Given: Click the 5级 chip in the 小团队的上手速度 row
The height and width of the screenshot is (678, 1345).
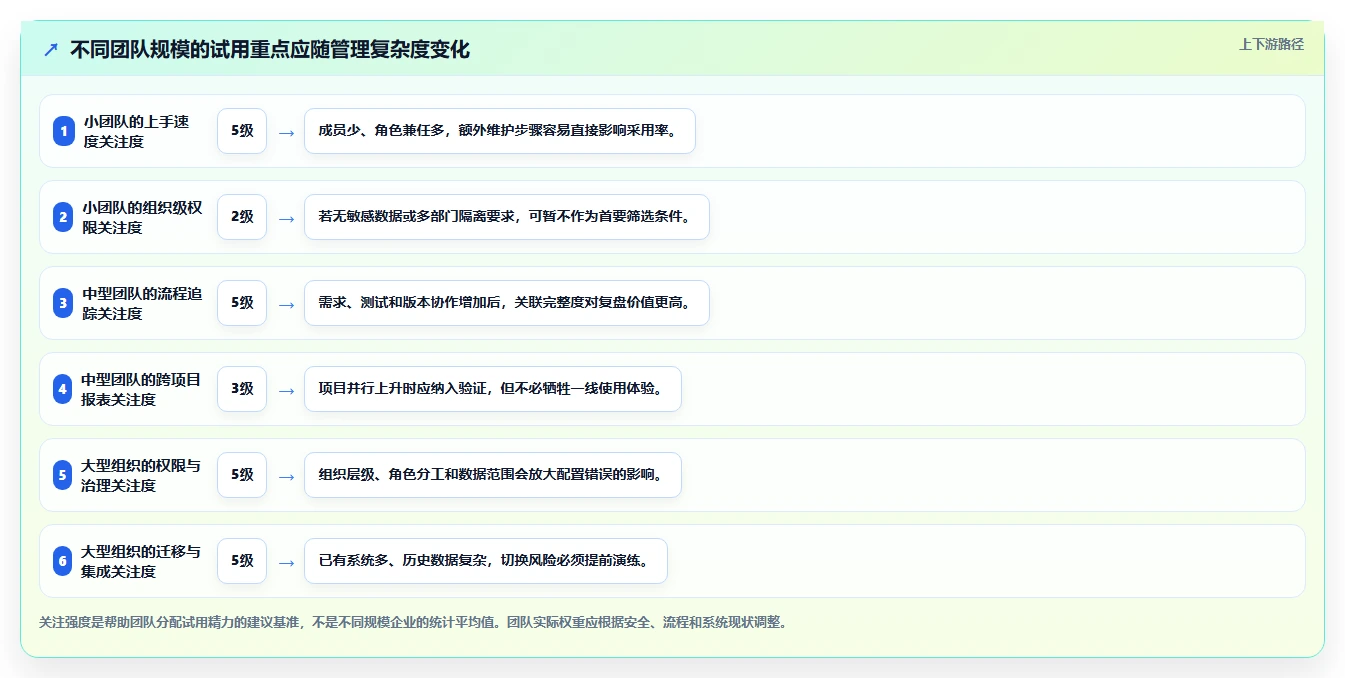Looking at the screenshot, I should 242,131.
